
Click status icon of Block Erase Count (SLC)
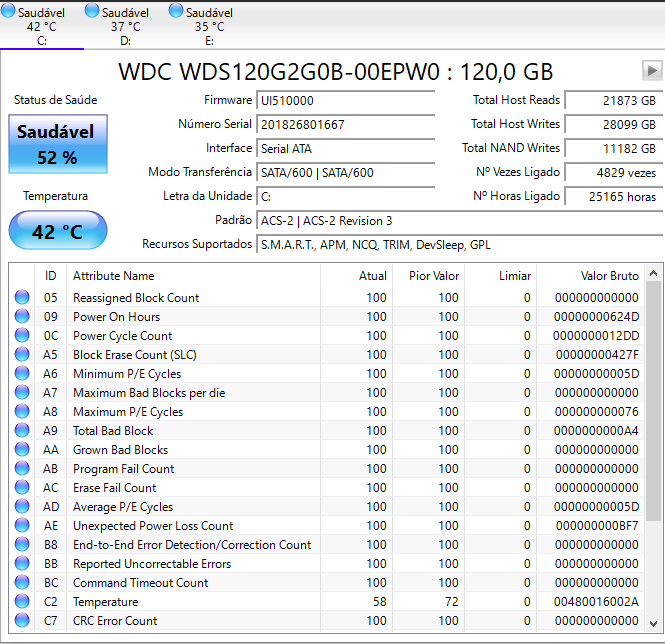pos(22,354)
